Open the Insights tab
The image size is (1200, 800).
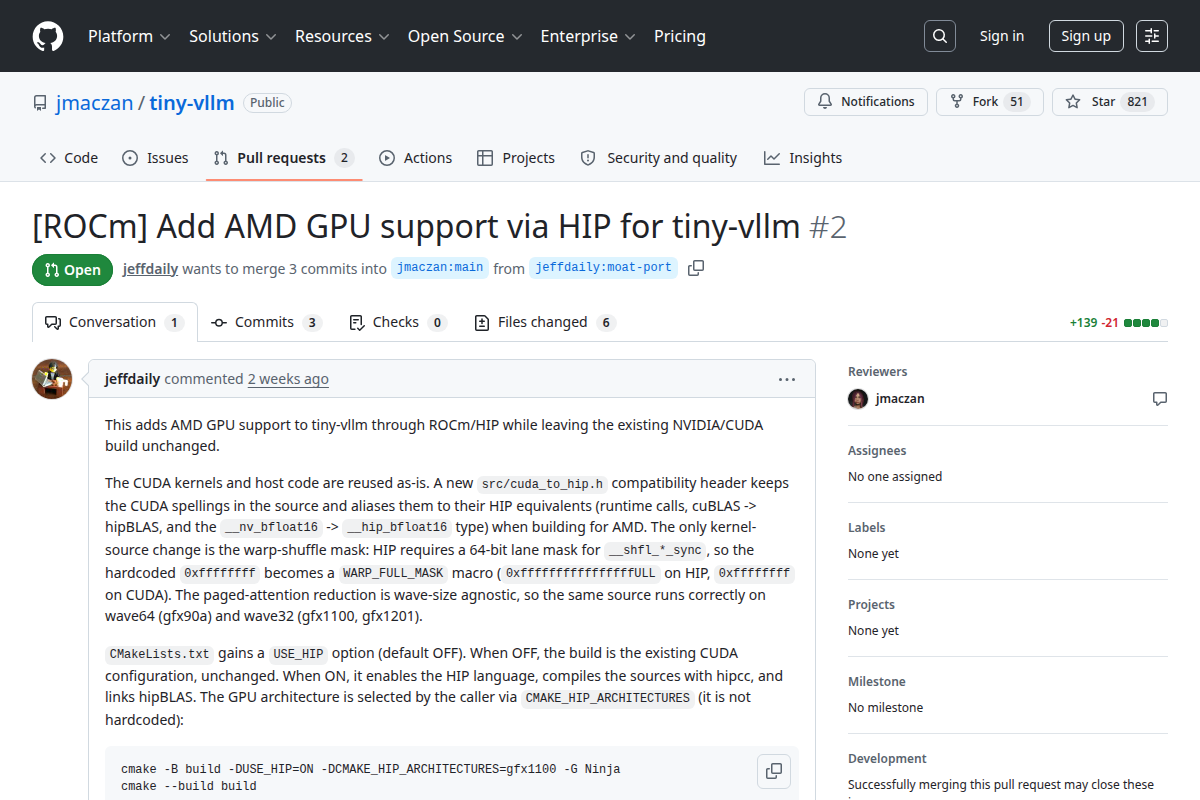click(x=803, y=158)
